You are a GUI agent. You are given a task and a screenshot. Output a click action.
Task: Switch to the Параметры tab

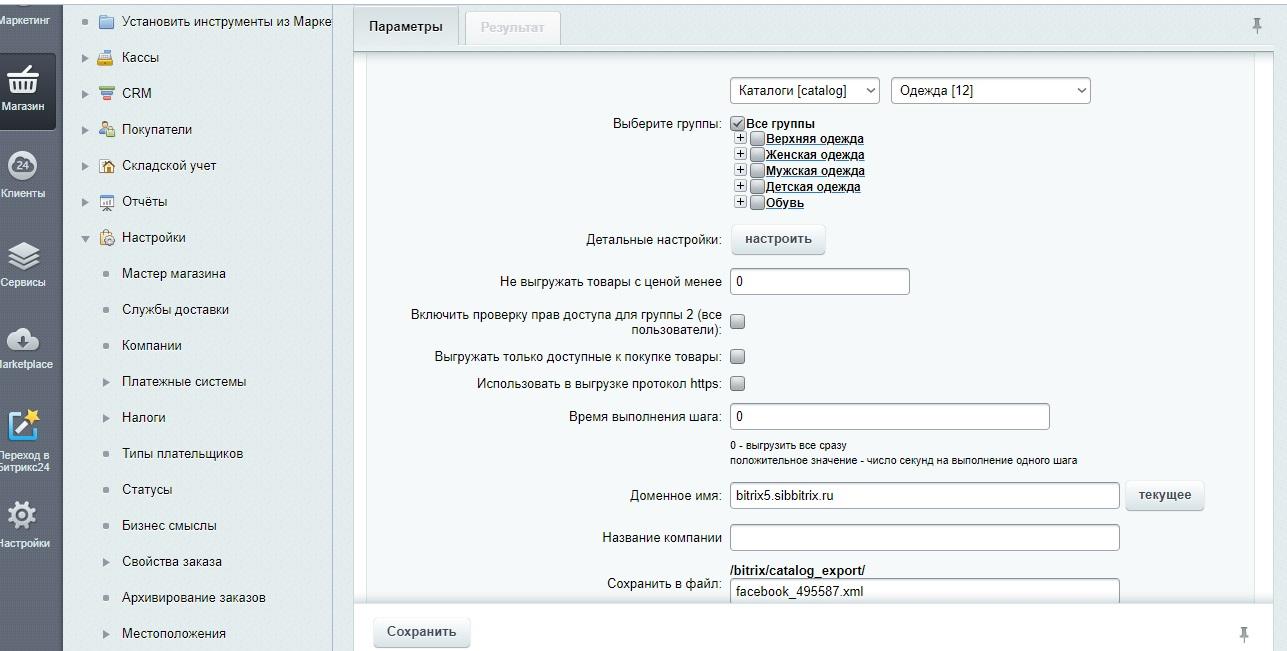tap(406, 27)
